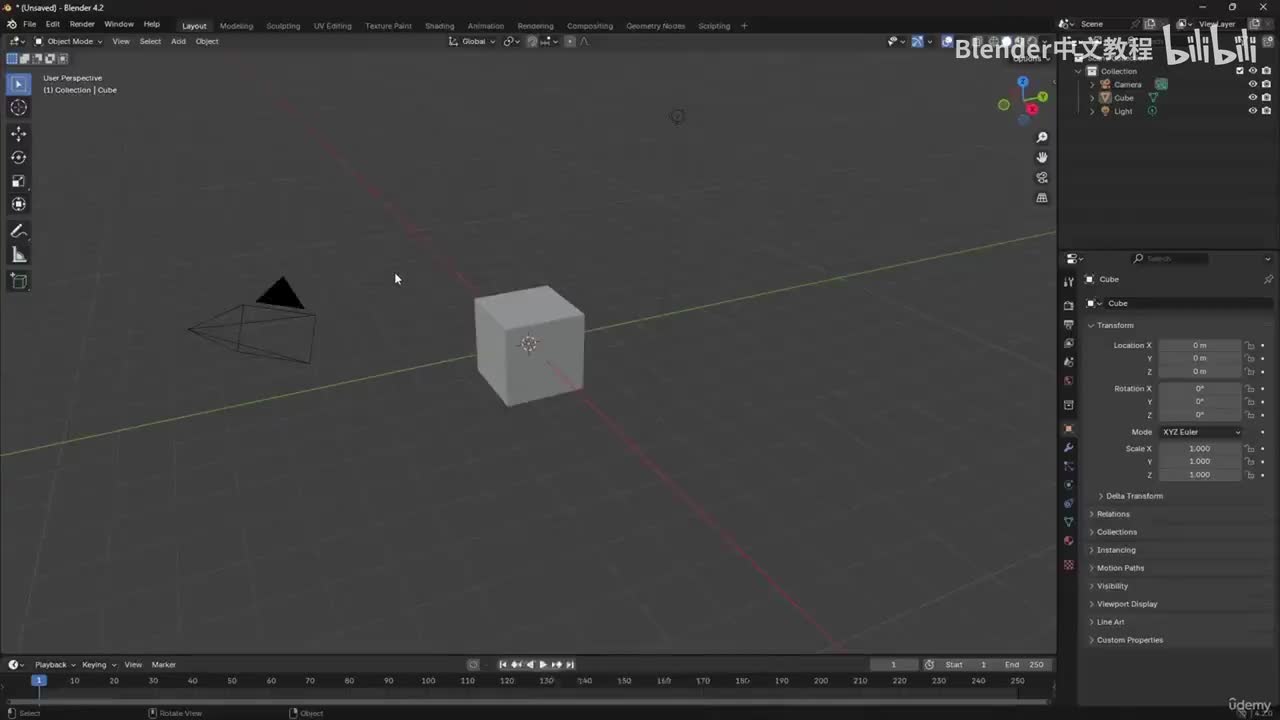Viewport: 1280px width, 720px height.
Task: Select the Select Box tool
Action: point(19,84)
